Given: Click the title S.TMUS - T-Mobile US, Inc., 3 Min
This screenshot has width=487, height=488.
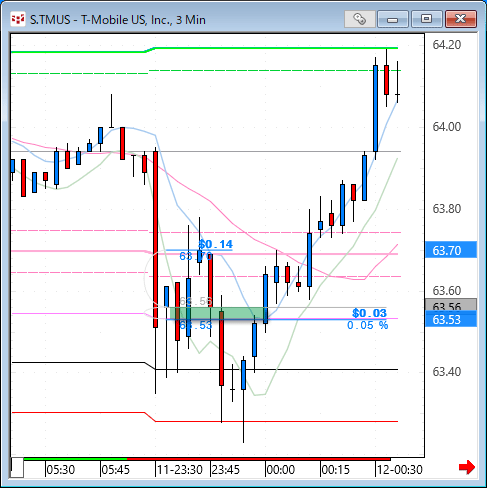Looking at the screenshot, I should coord(118,20).
